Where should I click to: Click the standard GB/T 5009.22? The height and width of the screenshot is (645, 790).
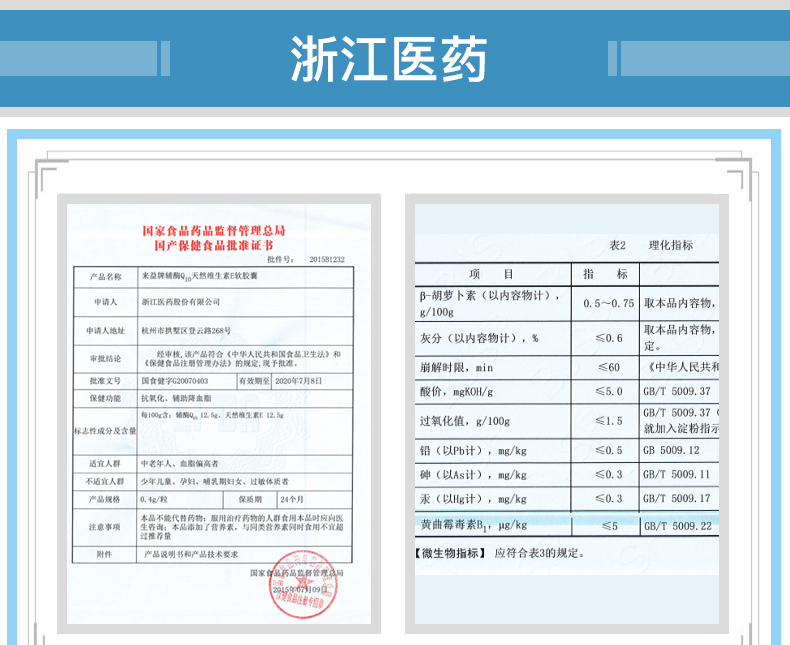pos(678,526)
